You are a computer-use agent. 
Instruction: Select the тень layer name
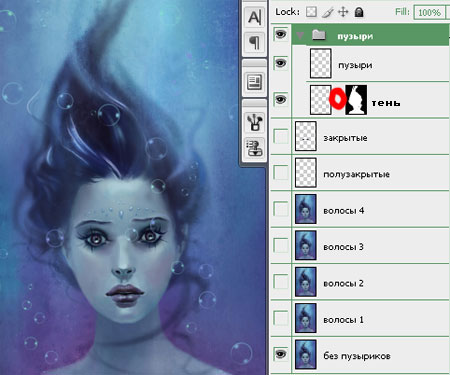coord(386,103)
